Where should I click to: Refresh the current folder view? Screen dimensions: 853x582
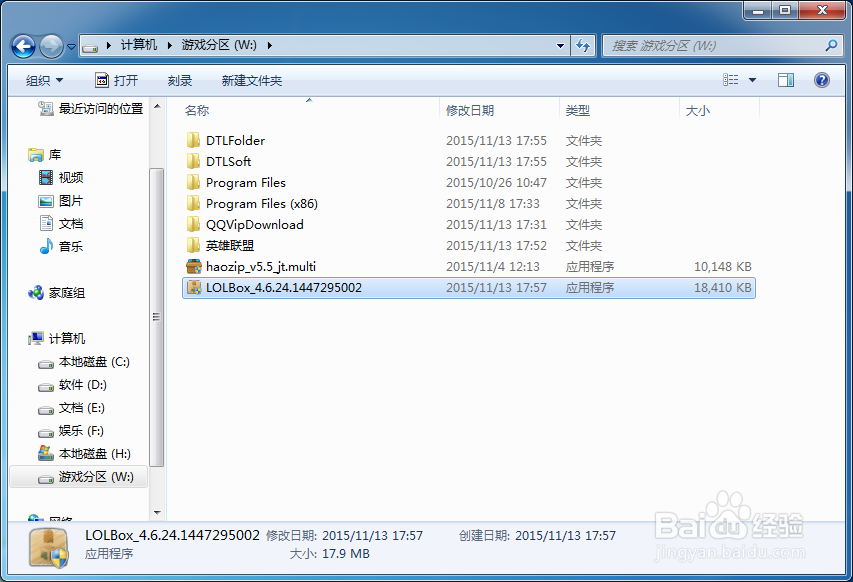583,46
